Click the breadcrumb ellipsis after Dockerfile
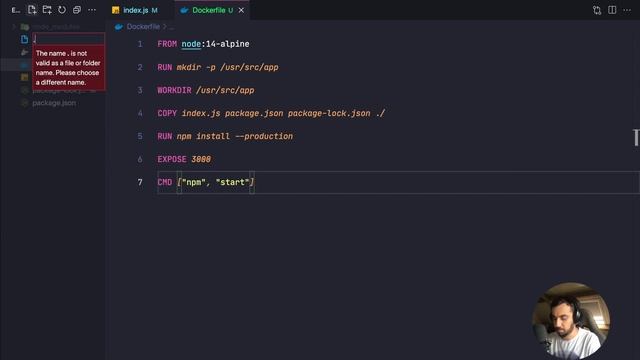 [171, 27]
